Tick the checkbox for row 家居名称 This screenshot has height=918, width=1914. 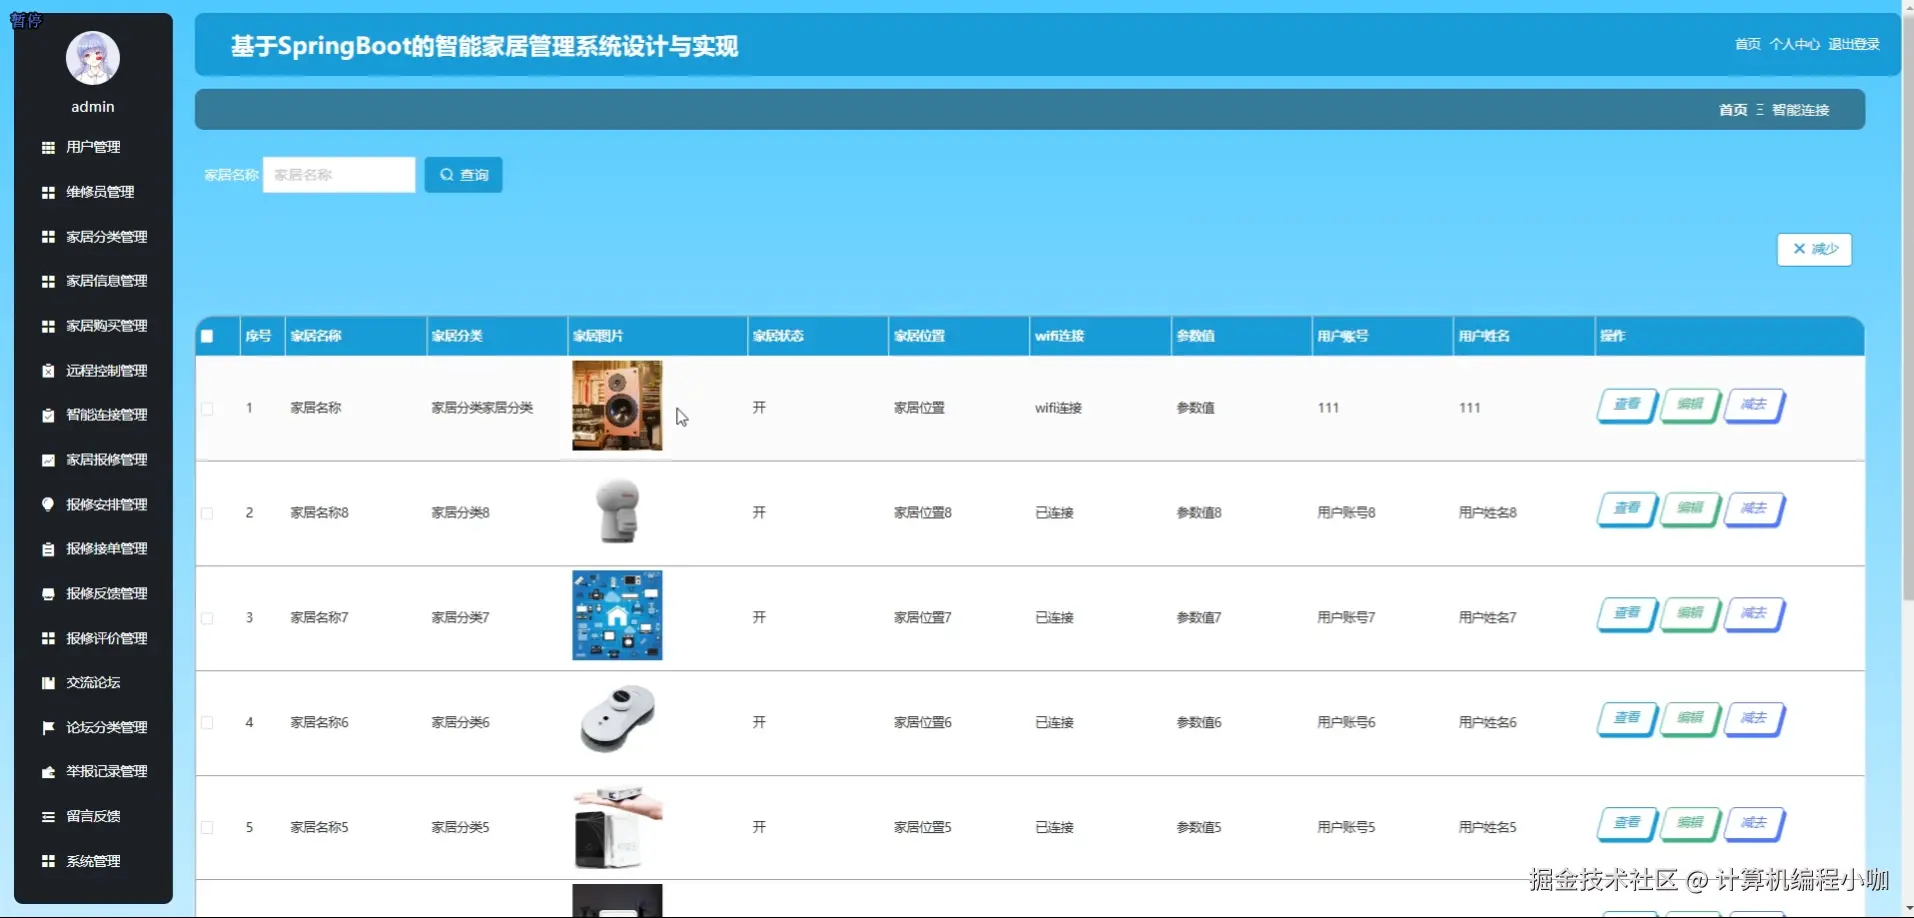pos(207,408)
